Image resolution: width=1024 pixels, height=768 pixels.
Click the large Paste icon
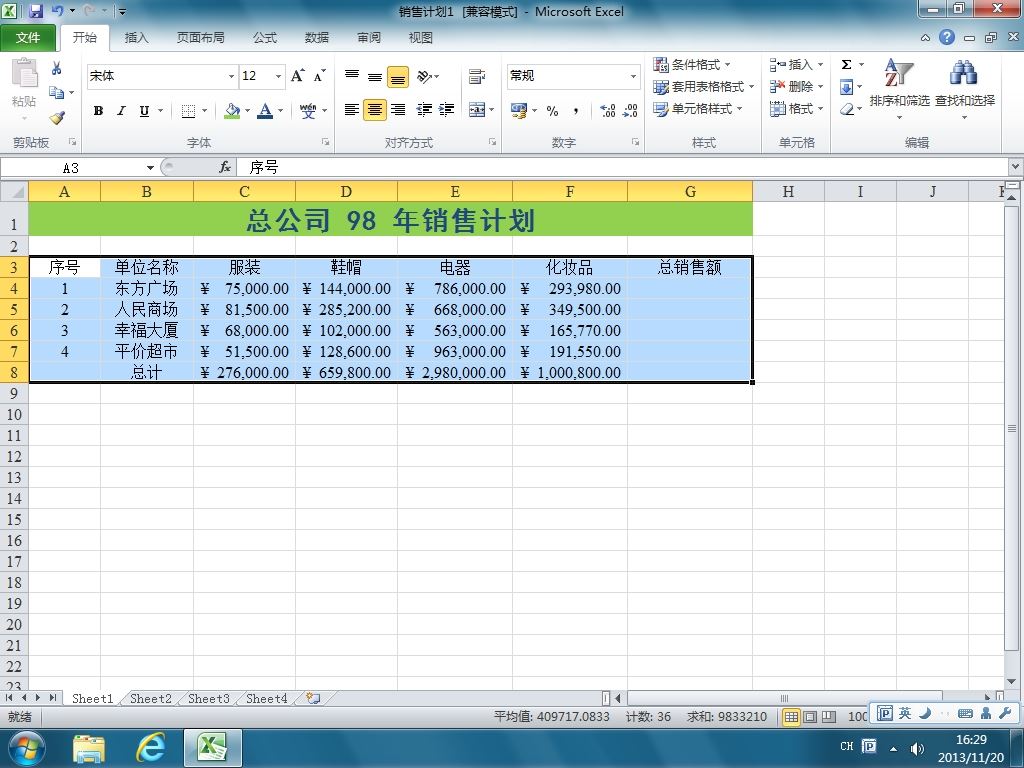[25, 73]
